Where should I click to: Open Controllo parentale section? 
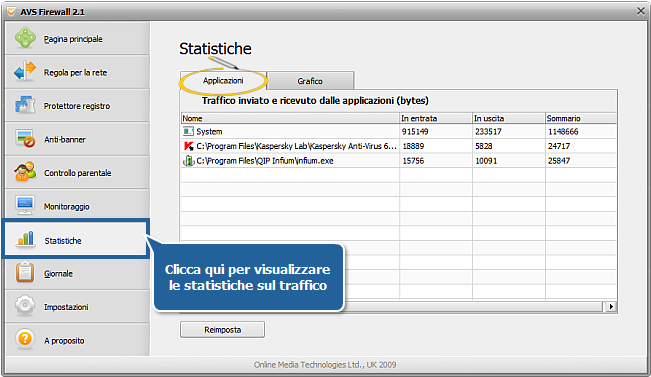coord(77,173)
